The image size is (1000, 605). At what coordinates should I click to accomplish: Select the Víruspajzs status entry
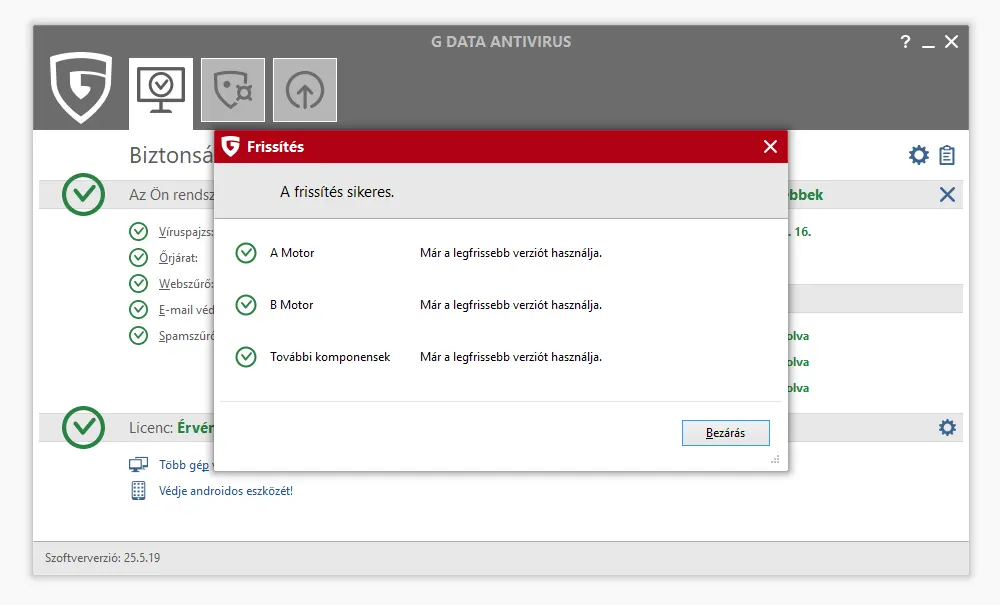click(x=185, y=232)
